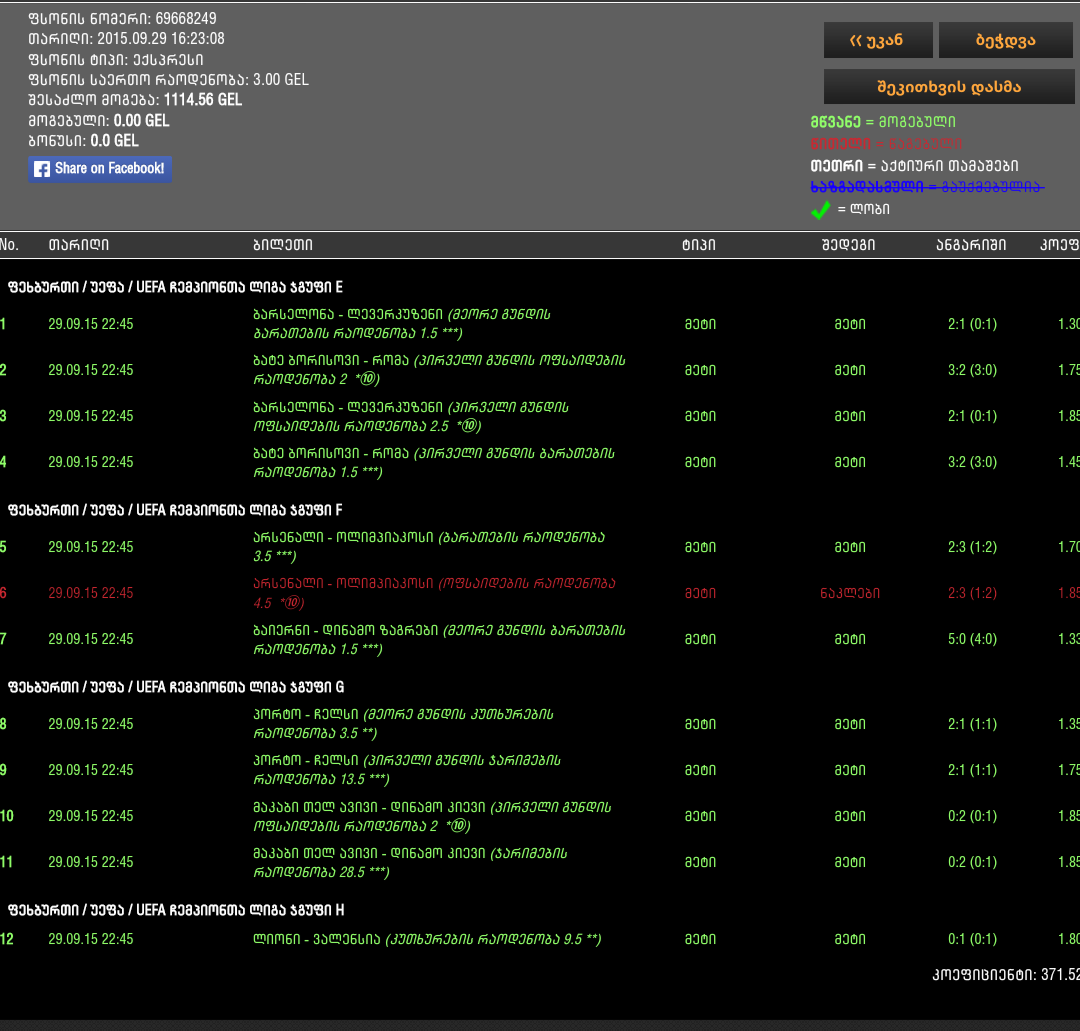Click the ⑩ symbol in row 10 bet

tap(458, 826)
